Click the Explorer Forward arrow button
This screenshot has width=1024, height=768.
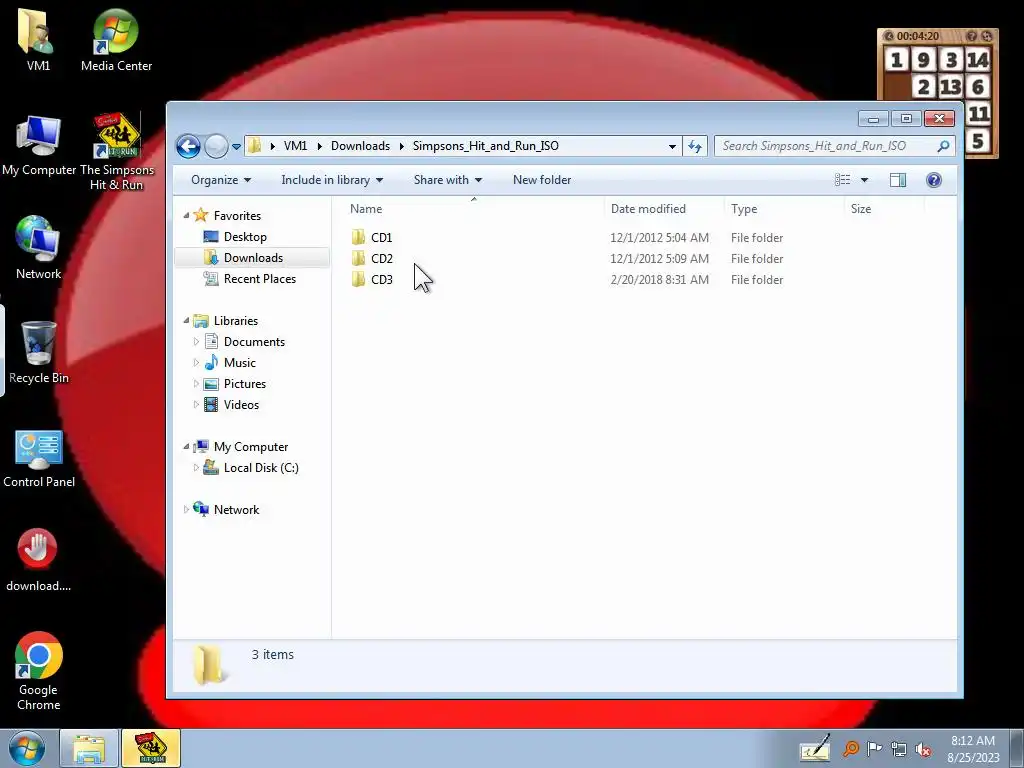[216, 146]
